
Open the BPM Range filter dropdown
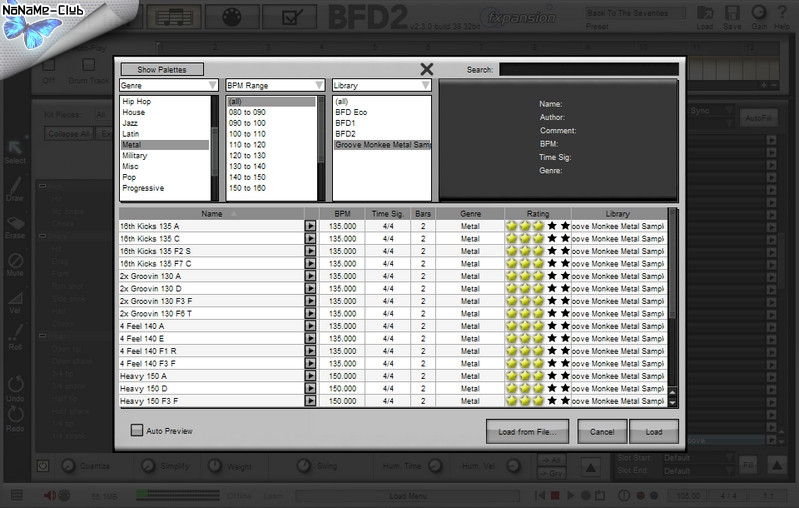pyautogui.click(x=275, y=86)
